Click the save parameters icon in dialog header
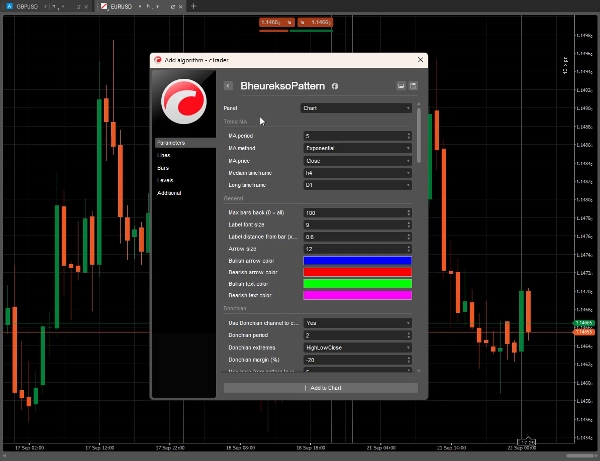The image size is (600, 461). (413, 86)
